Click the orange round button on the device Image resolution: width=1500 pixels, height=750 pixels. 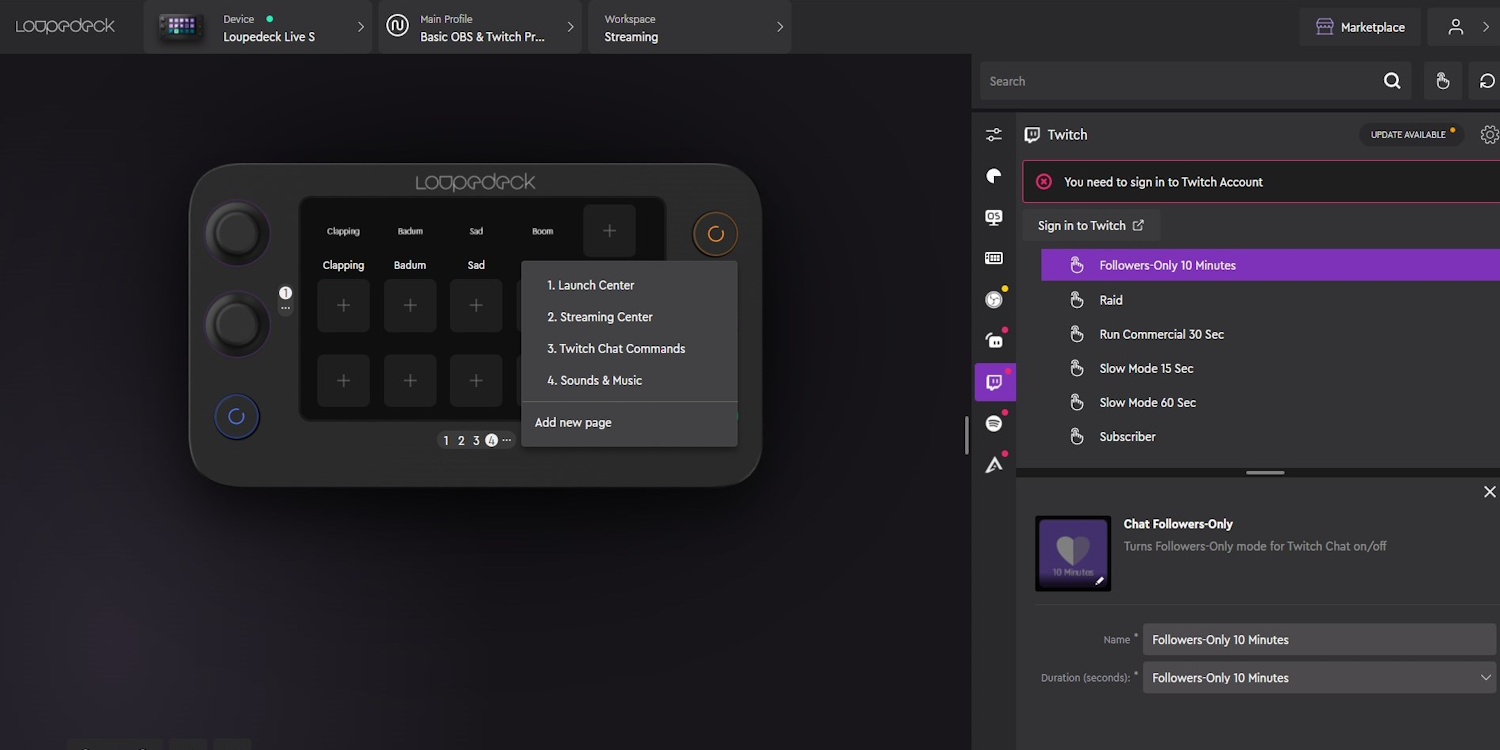pyautogui.click(x=715, y=234)
